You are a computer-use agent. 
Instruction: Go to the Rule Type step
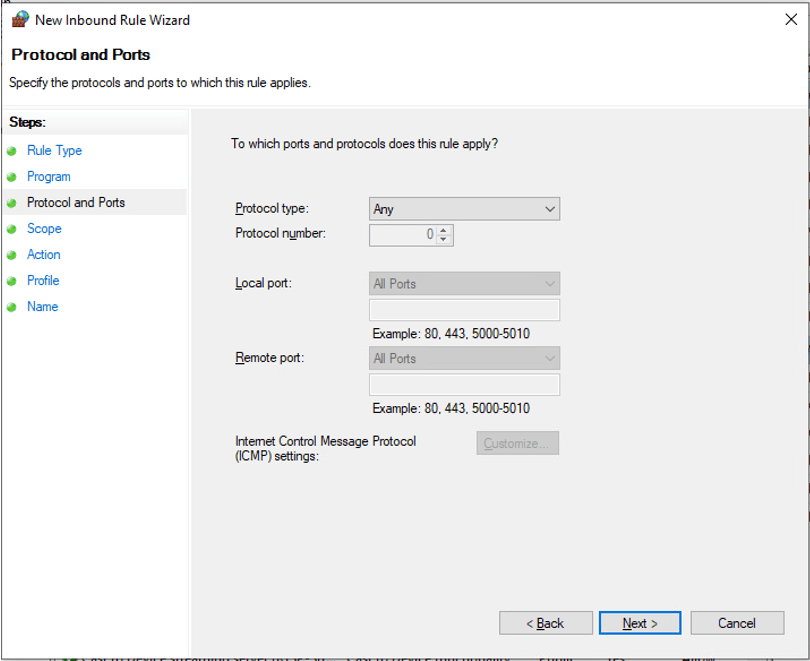[54, 150]
